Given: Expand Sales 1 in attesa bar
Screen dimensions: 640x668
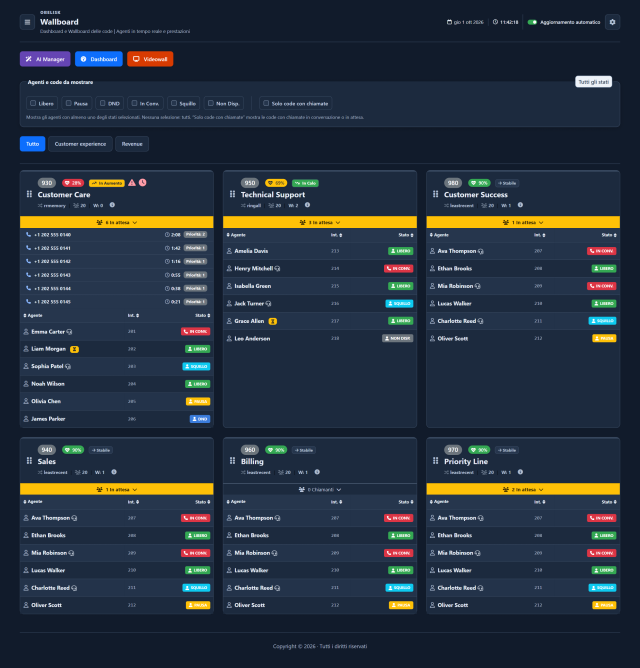Looking at the screenshot, I should tap(117, 489).
